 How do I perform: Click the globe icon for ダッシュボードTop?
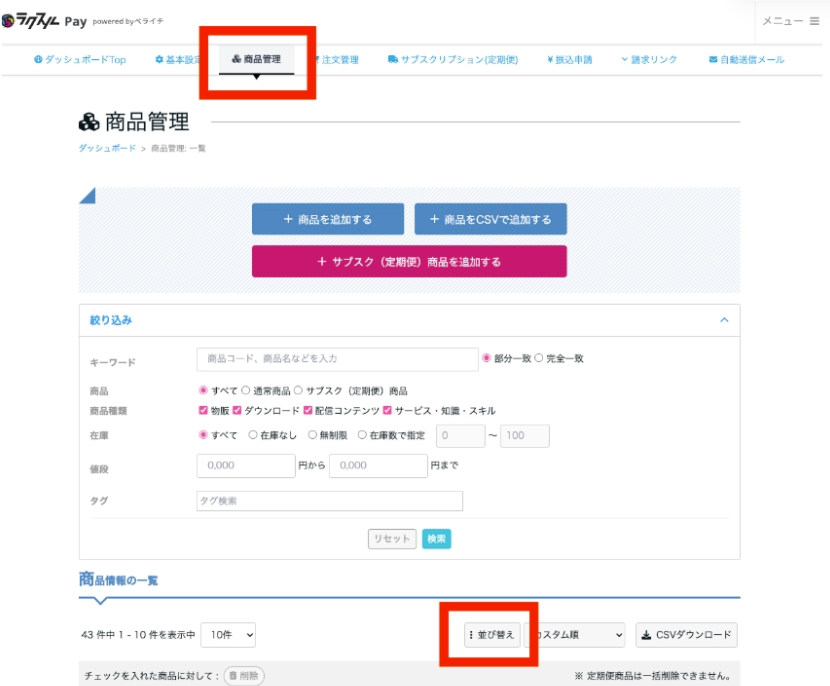coord(38,59)
